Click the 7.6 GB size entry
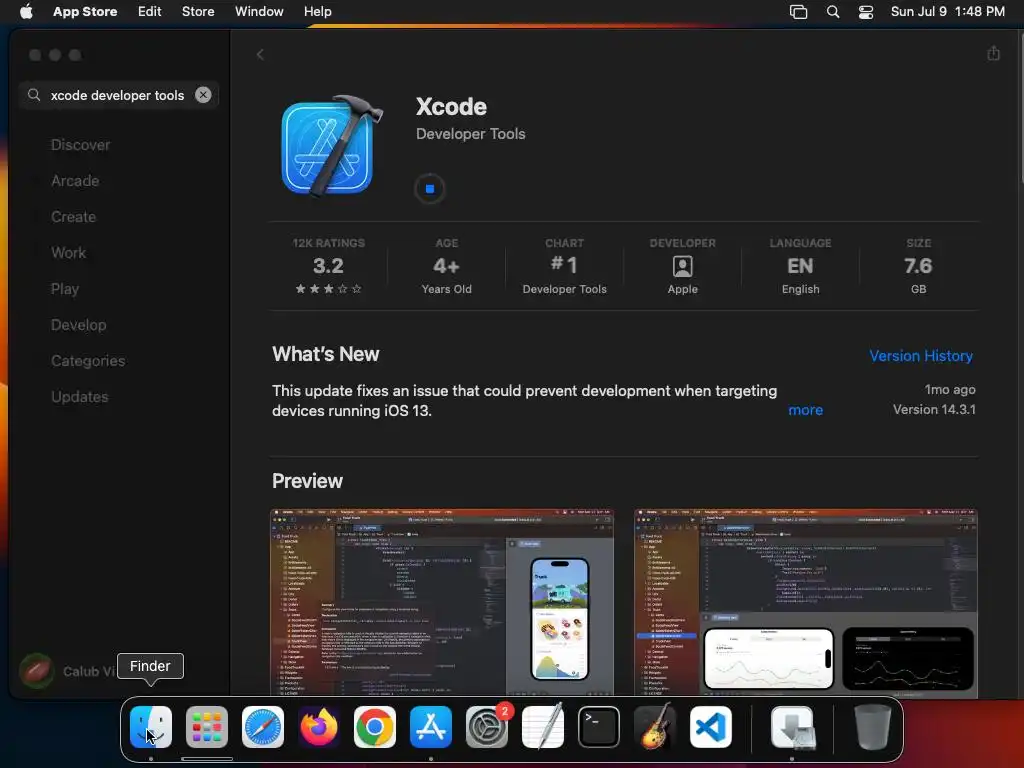The image size is (1024, 768). tap(918, 266)
